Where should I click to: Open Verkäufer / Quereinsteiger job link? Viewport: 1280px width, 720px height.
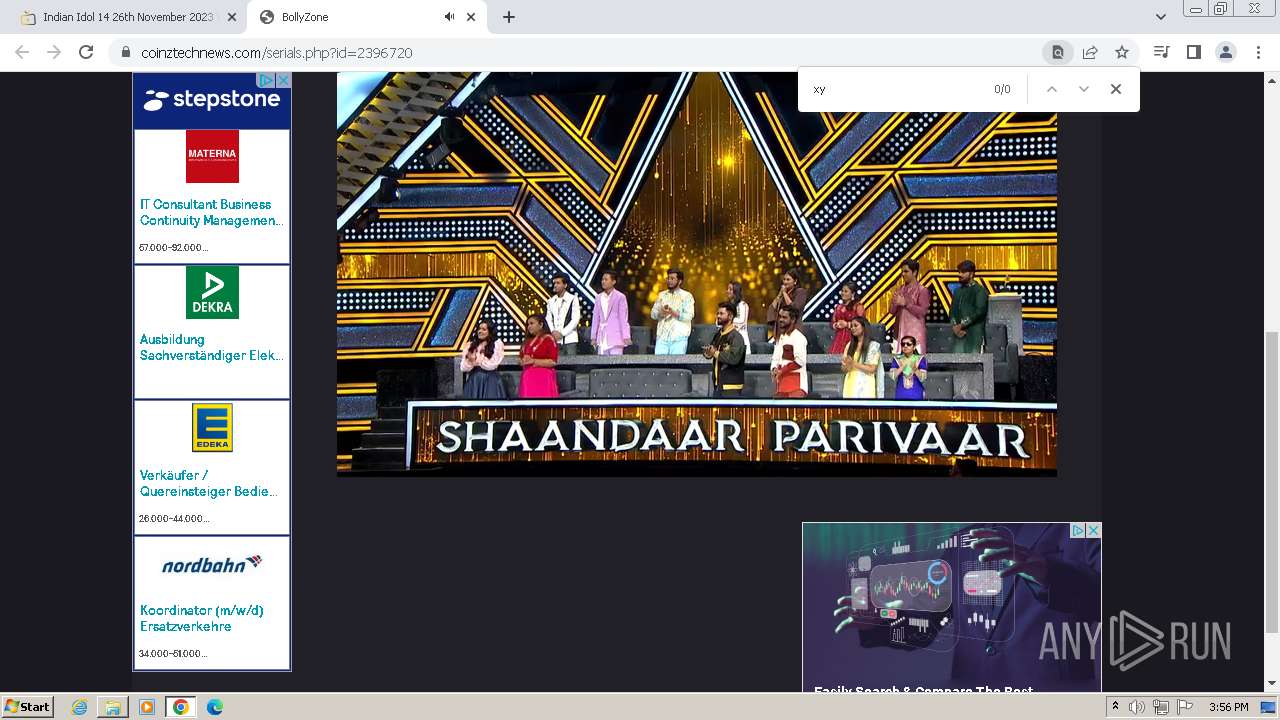(x=208, y=483)
